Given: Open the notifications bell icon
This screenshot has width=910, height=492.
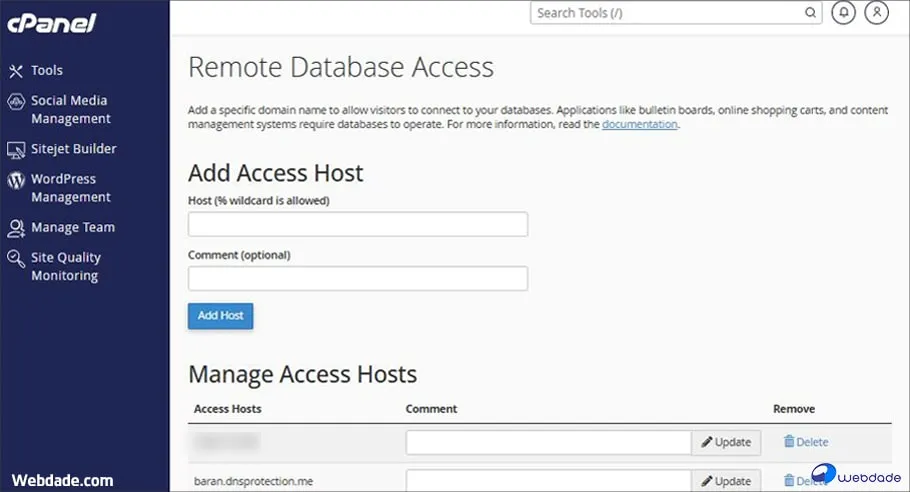Looking at the screenshot, I should click(x=843, y=12).
